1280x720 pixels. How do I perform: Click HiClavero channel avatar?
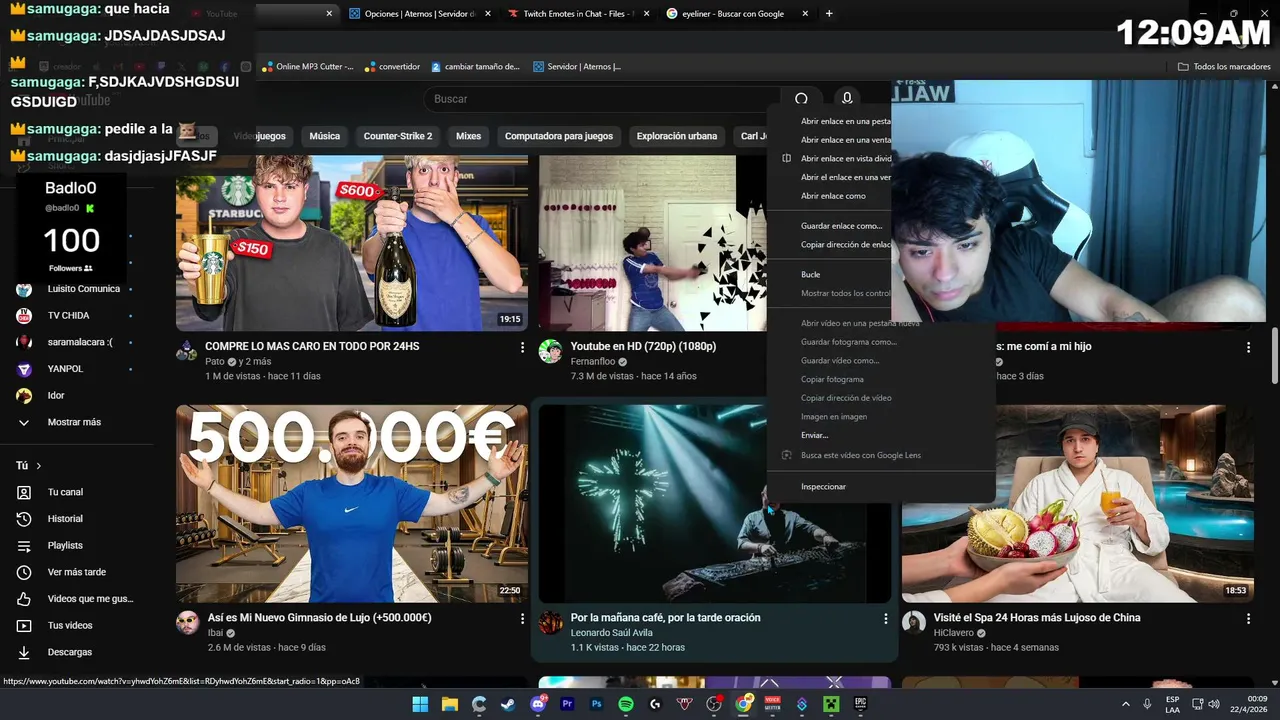click(914, 623)
